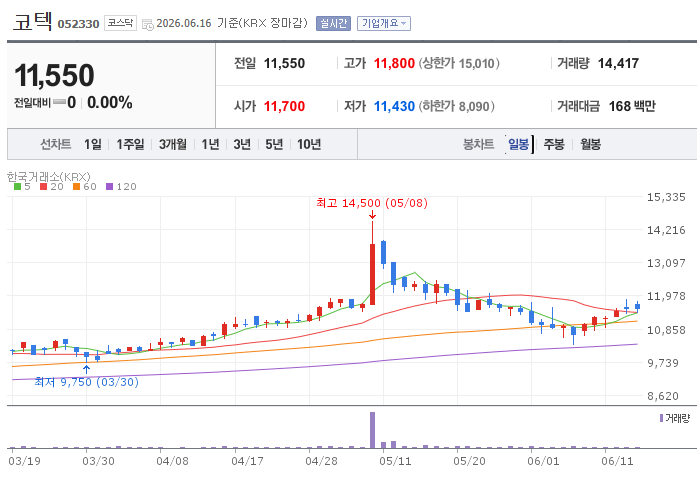This screenshot has width=697, height=477.
Task: Click the 8,620 price axis label
Action: point(663,396)
